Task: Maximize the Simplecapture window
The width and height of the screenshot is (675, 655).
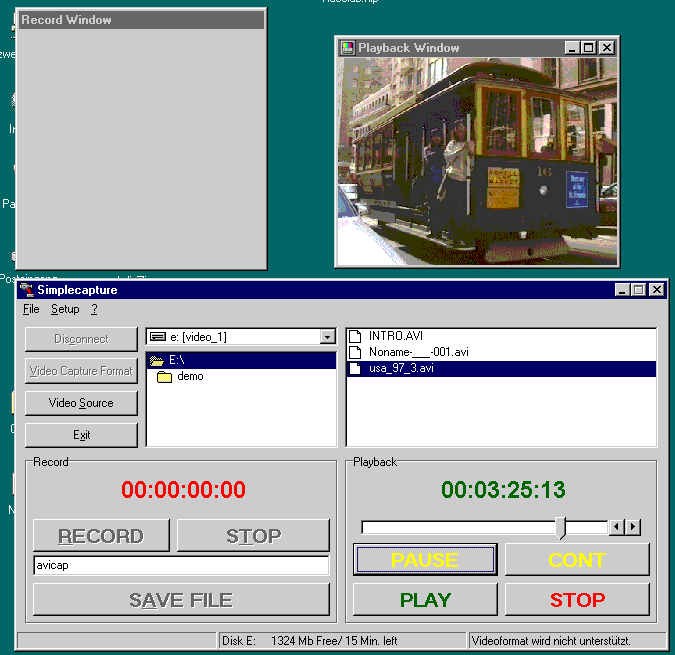Action: 638,290
